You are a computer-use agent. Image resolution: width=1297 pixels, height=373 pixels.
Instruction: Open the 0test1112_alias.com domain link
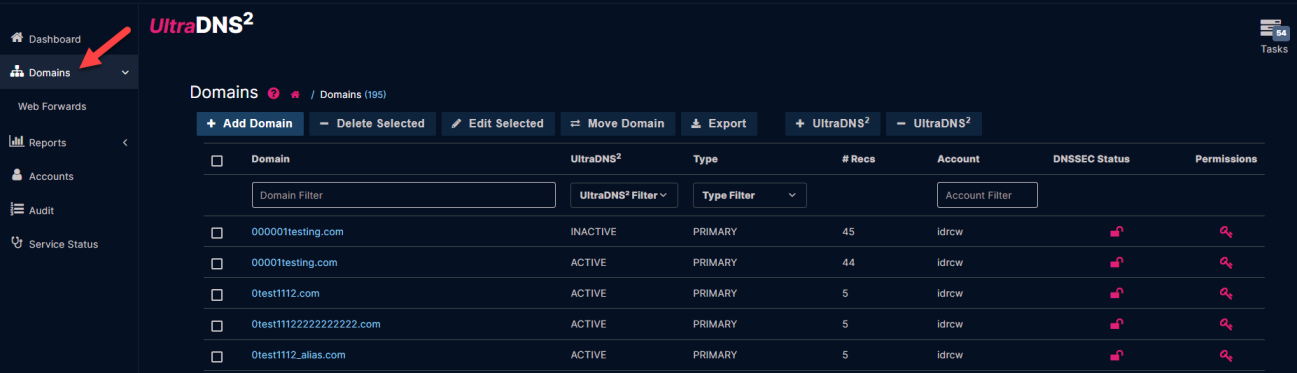click(x=298, y=356)
